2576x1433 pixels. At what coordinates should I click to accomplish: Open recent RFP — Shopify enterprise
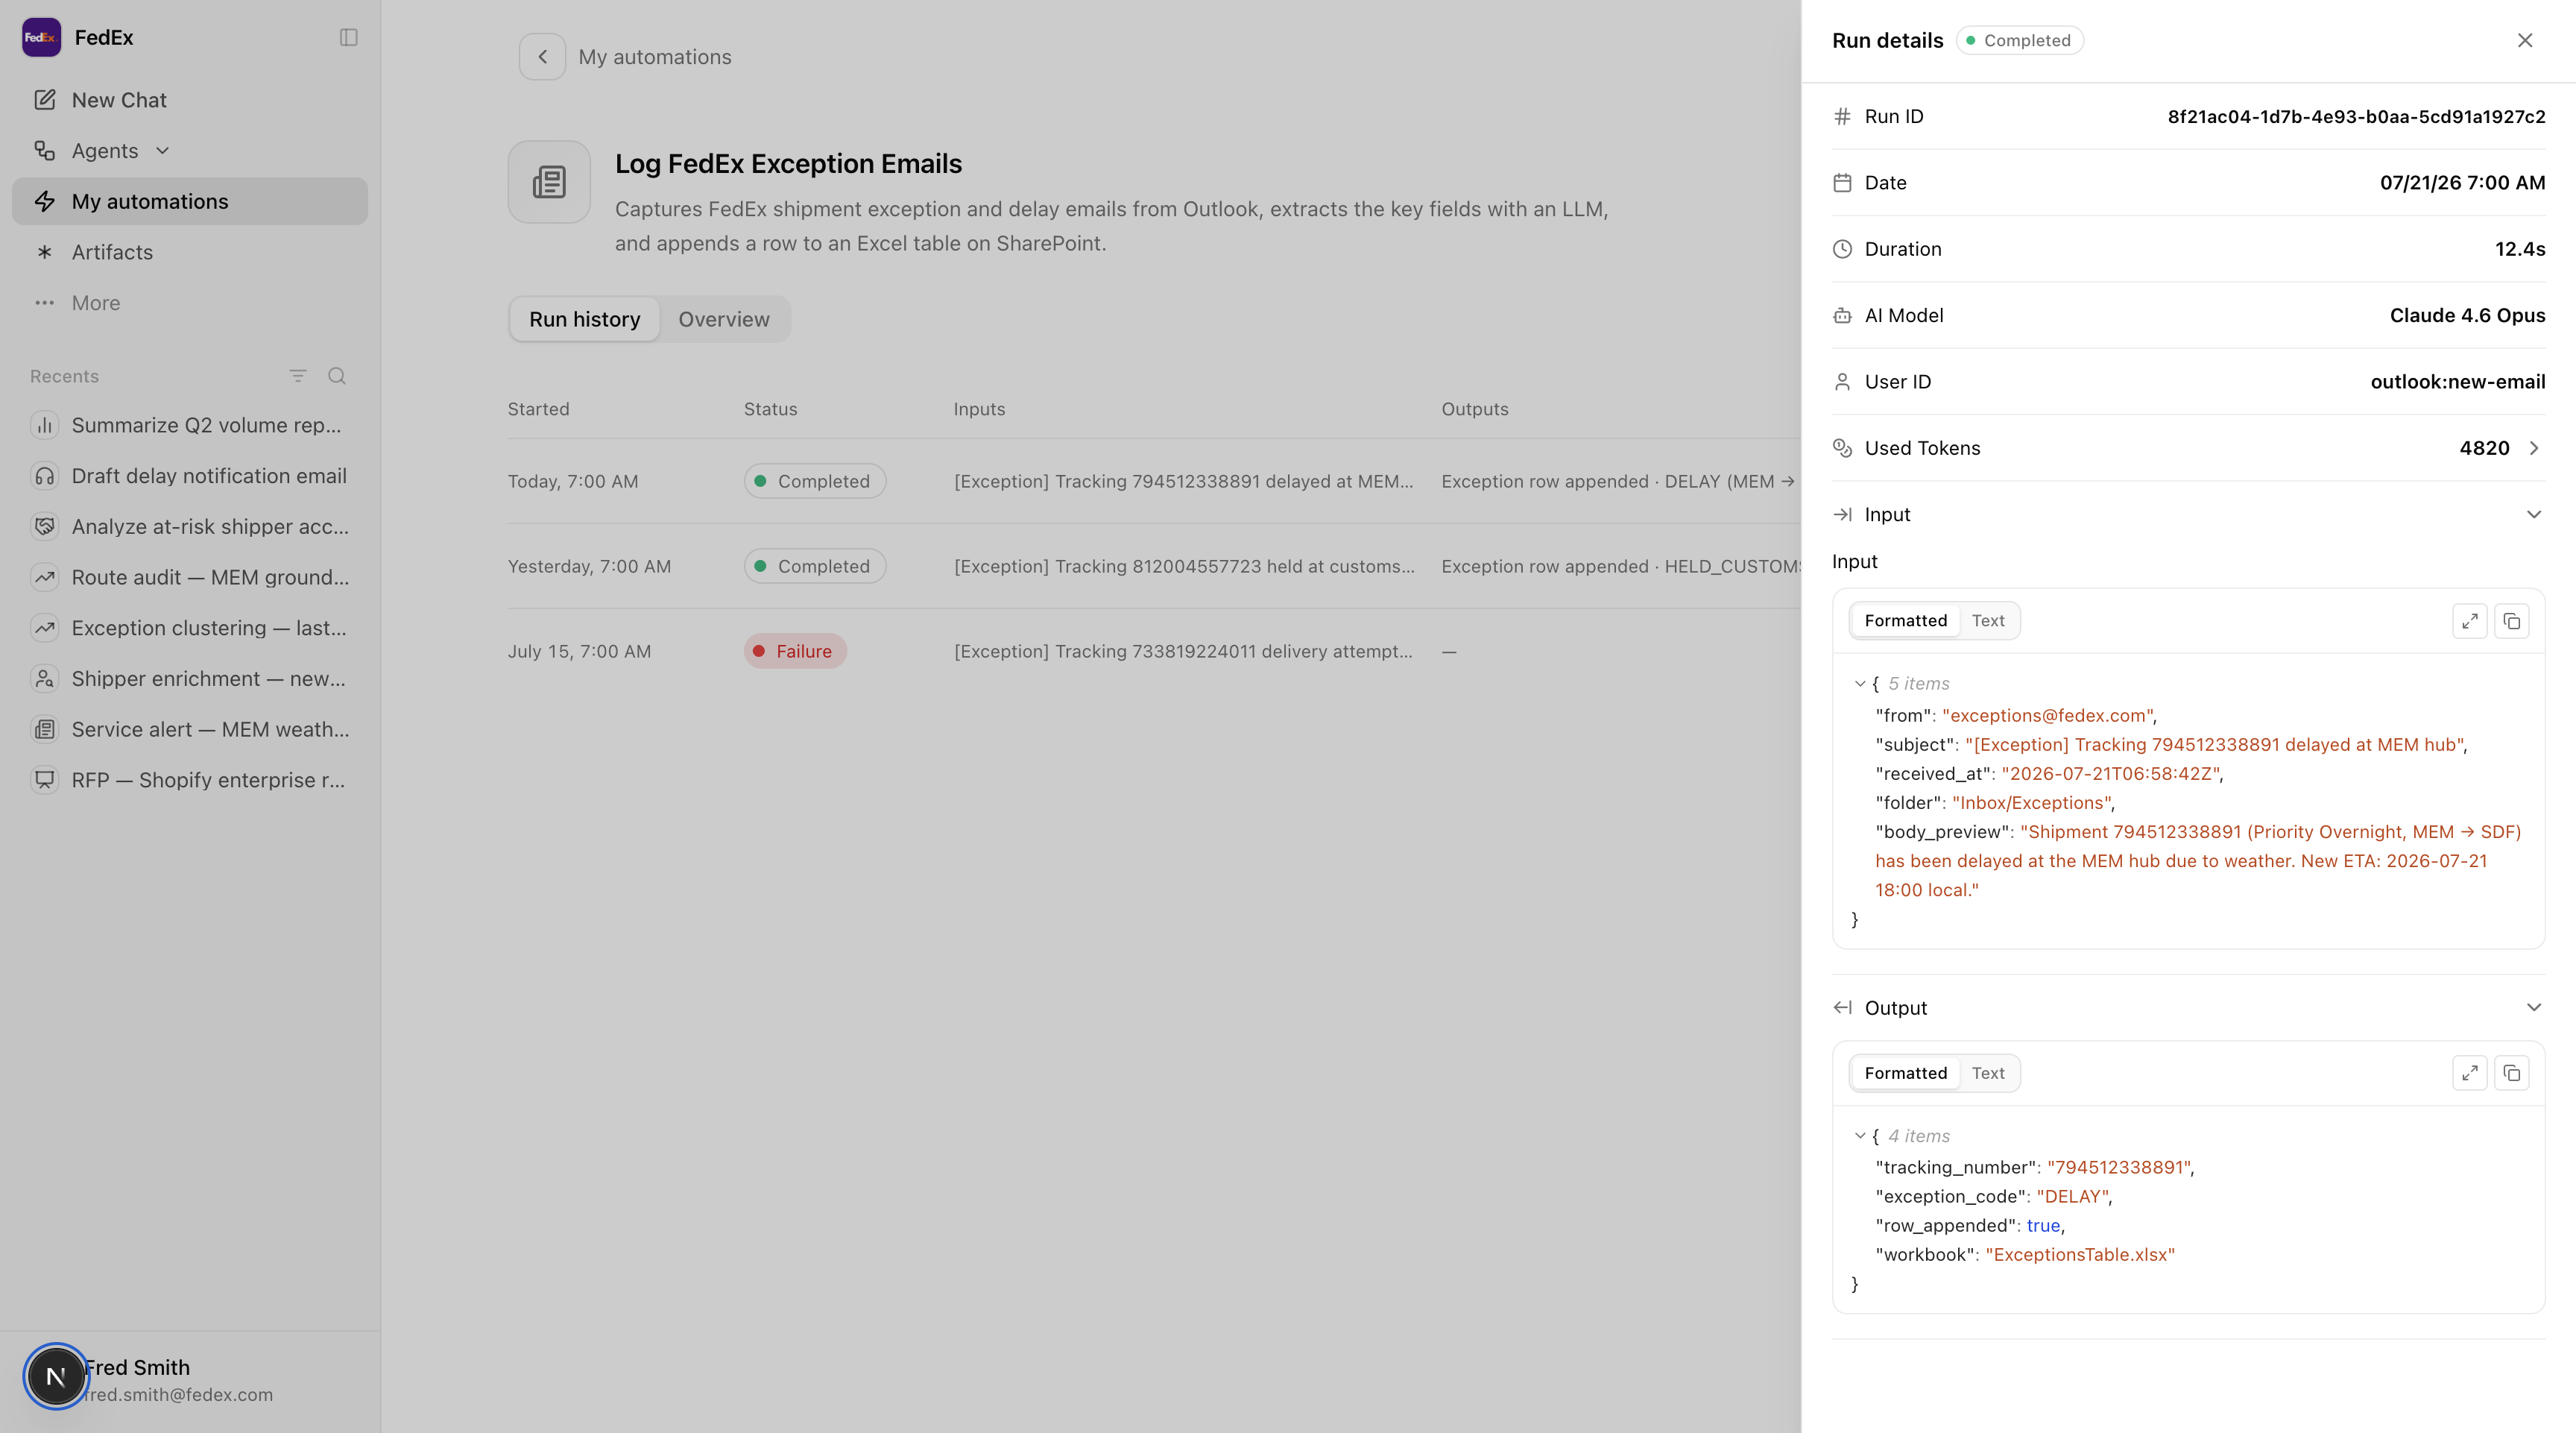pyautogui.click(x=189, y=780)
